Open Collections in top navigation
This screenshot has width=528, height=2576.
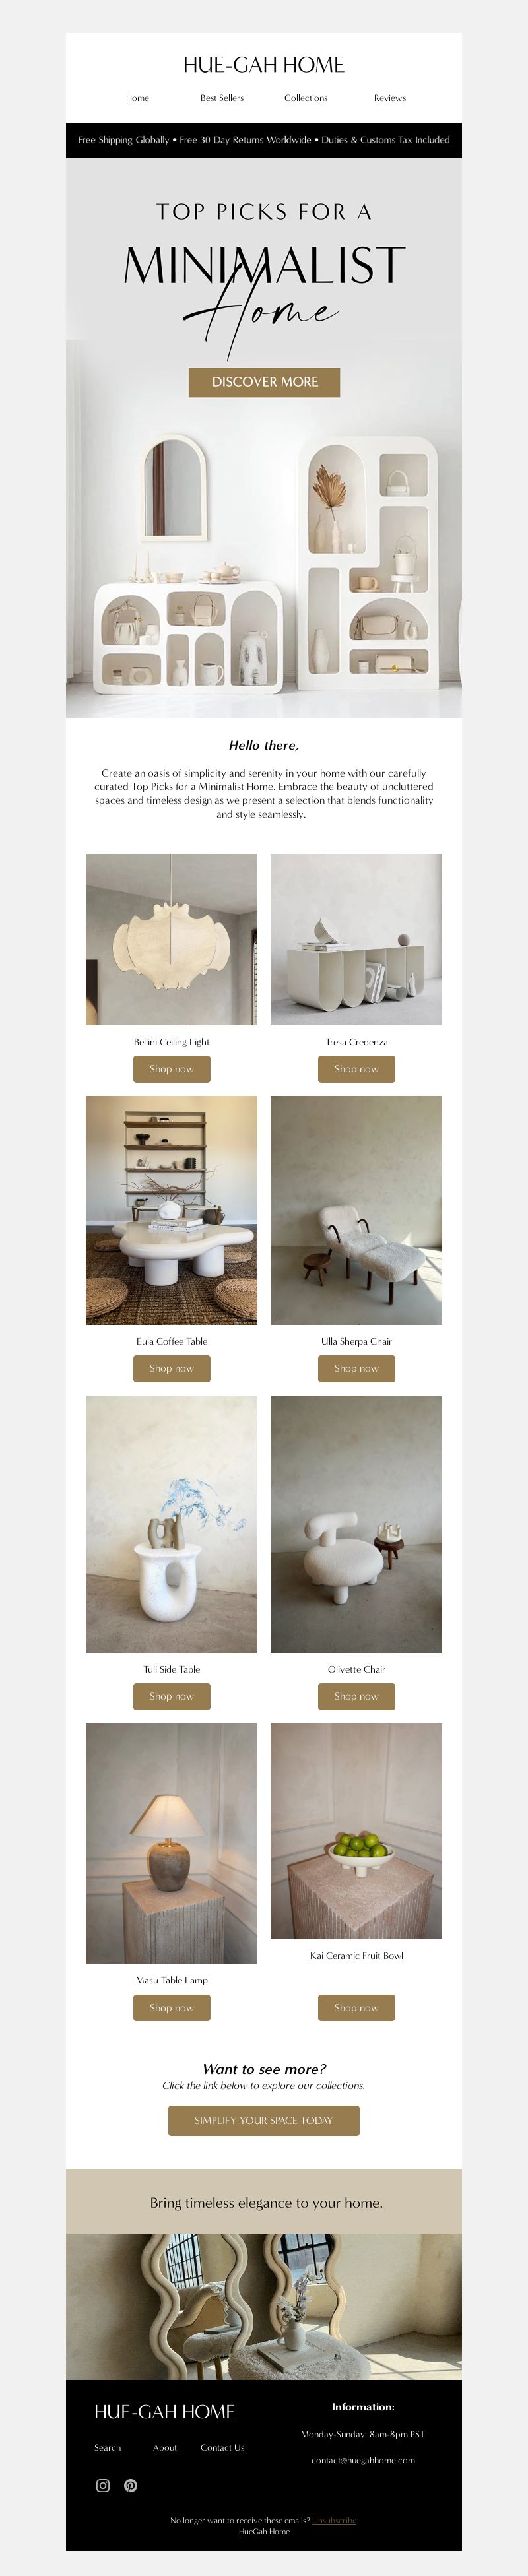click(x=306, y=98)
